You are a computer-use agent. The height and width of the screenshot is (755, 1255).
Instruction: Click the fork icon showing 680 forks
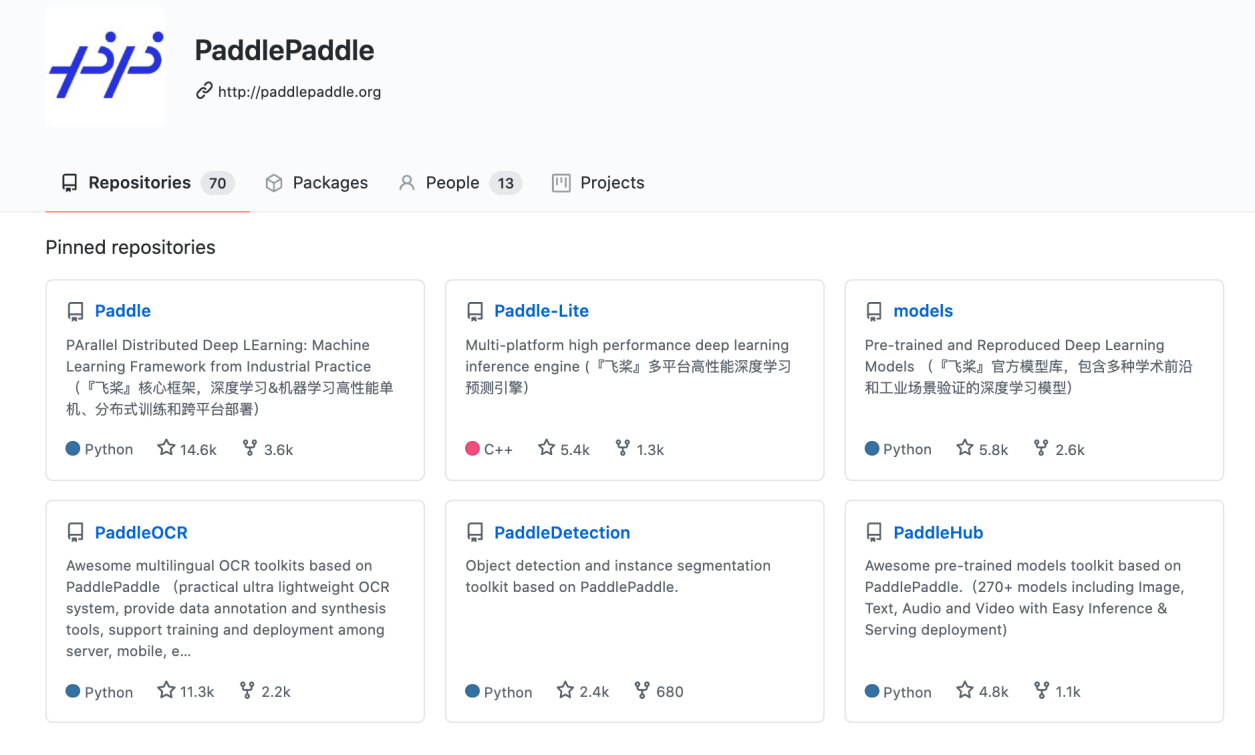[642, 691]
